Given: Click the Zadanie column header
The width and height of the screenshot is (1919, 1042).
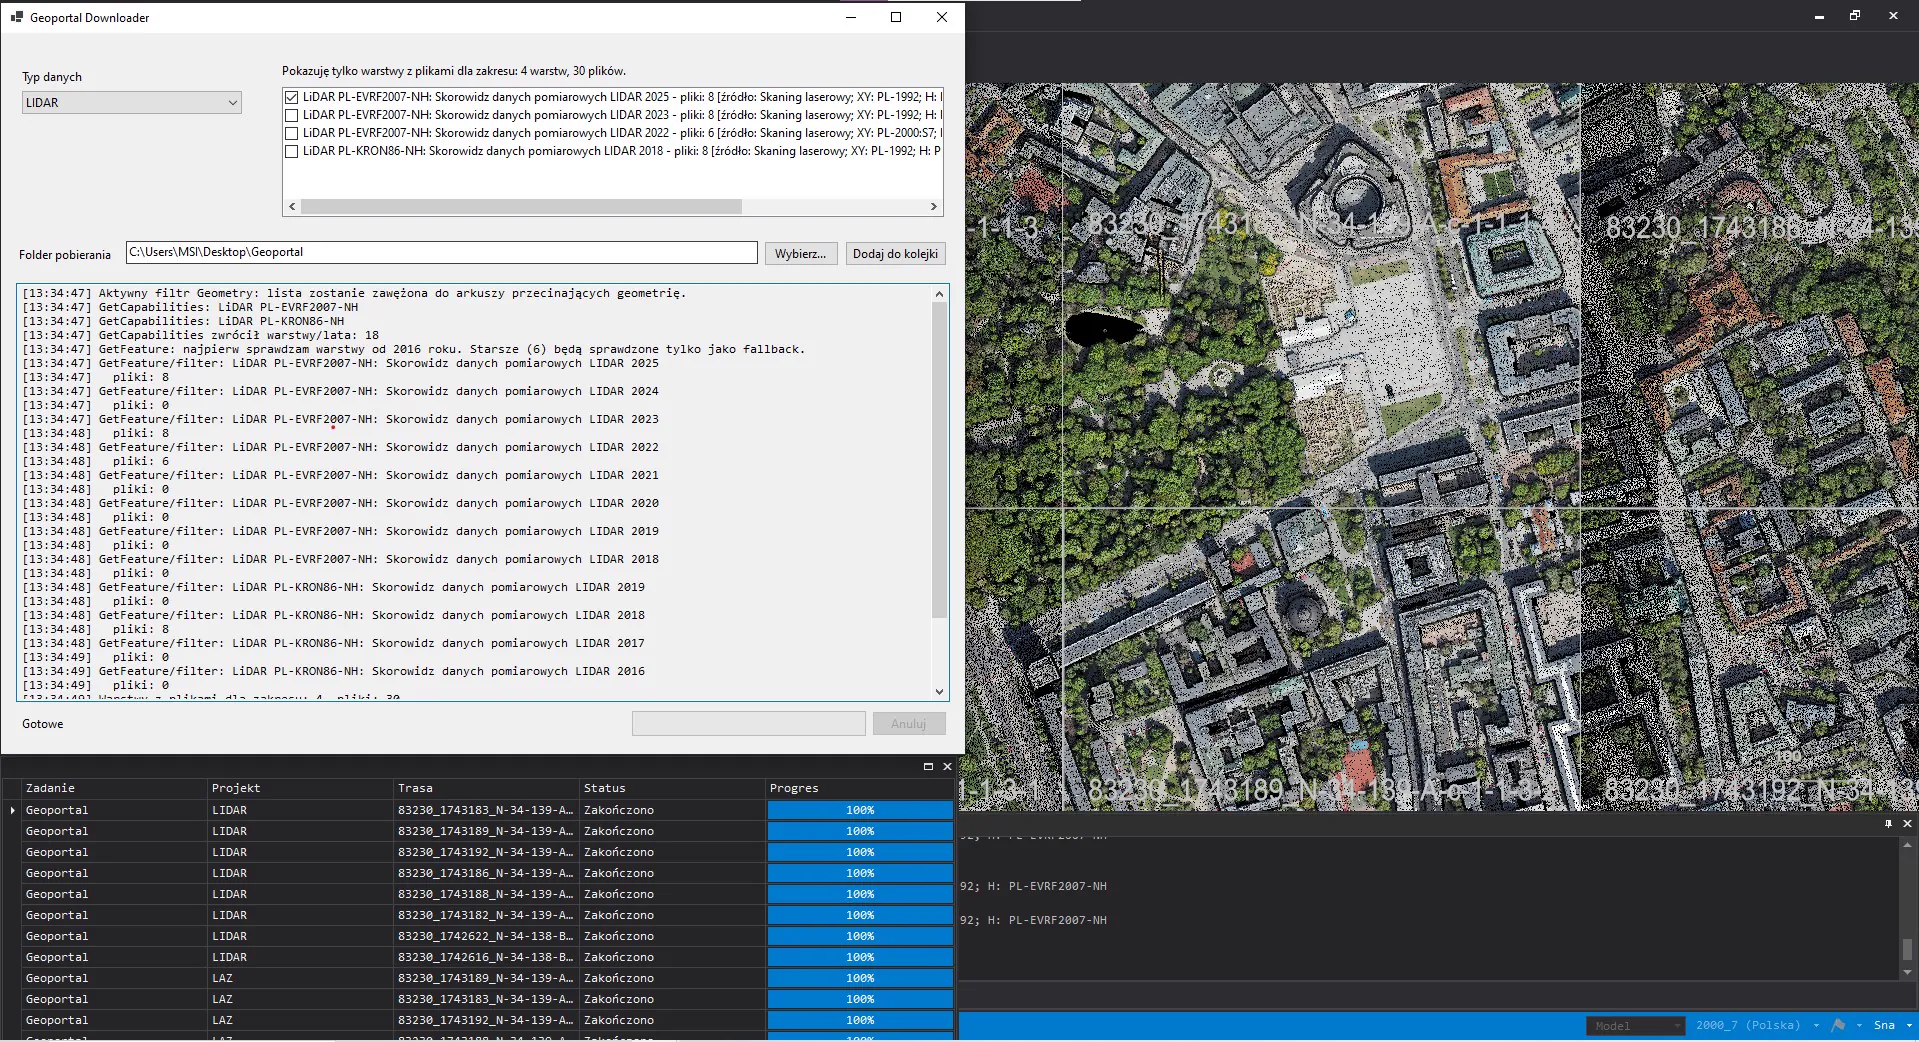Looking at the screenshot, I should tap(114, 788).
